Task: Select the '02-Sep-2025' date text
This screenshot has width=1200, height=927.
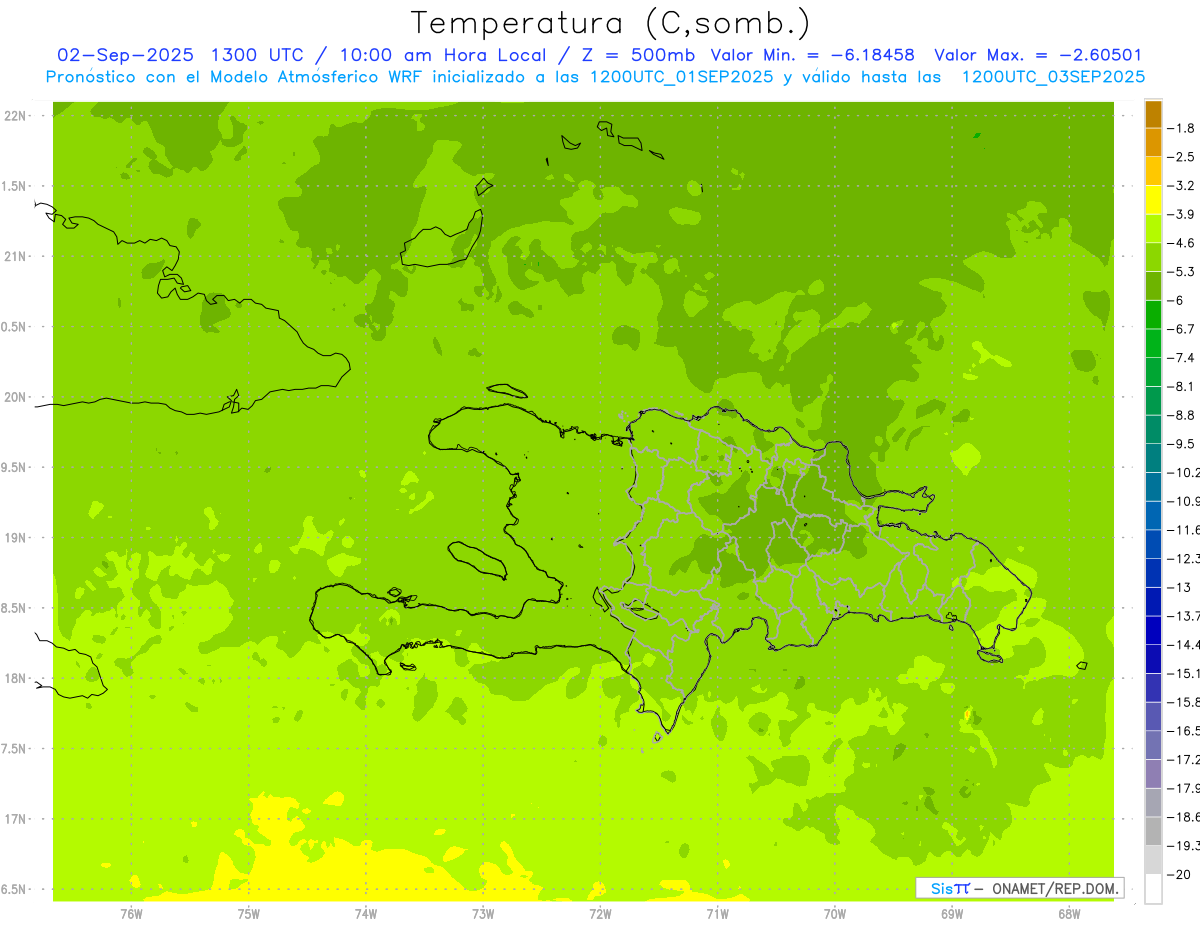Action: coord(125,56)
